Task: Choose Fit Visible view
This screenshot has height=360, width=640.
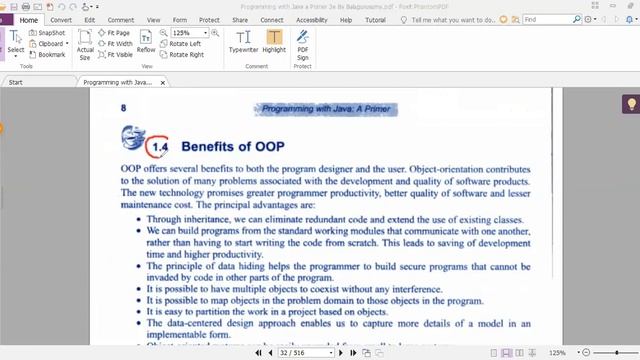Action: pos(116,55)
